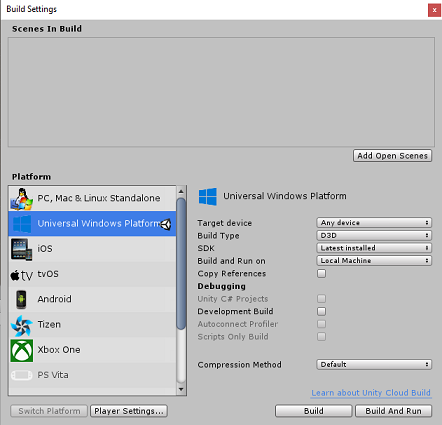Select the iOS platform label
442x425 pixels.
[x=45, y=249]
